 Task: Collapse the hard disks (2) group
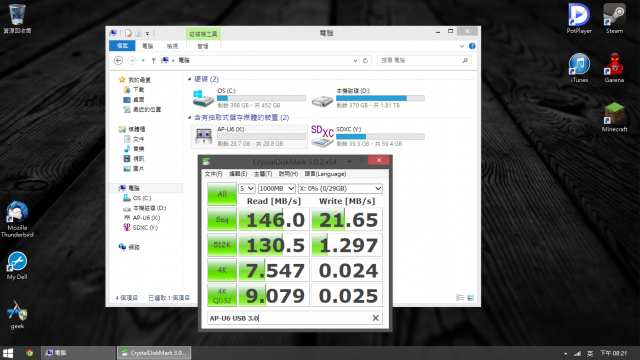pyautogui.click(x=189, y=79)
